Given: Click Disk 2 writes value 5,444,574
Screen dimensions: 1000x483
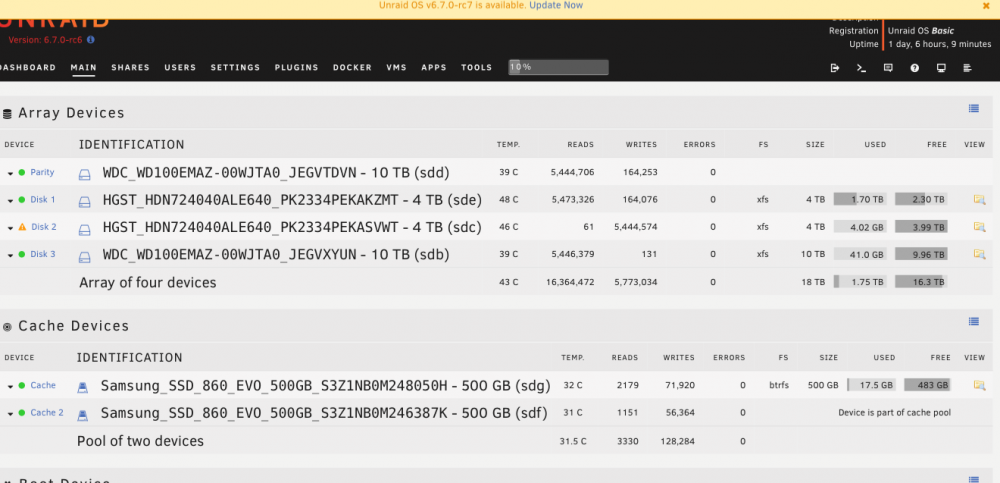Looking at the screenshot, I should [635, 227].
